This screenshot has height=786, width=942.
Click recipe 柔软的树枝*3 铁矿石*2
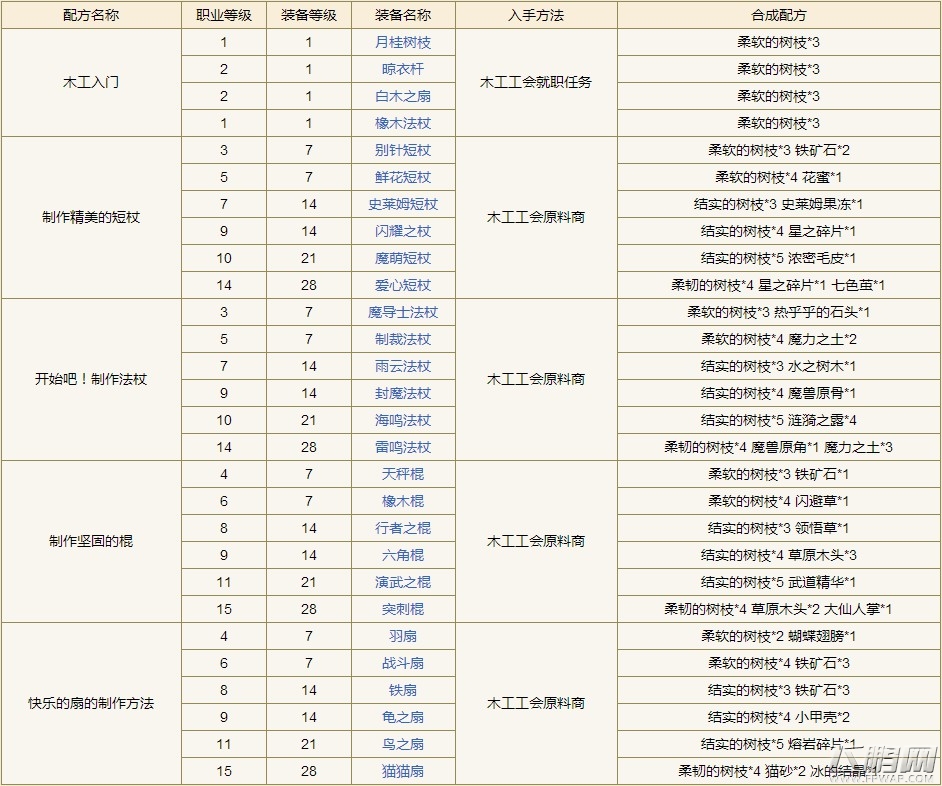point(779,151)
